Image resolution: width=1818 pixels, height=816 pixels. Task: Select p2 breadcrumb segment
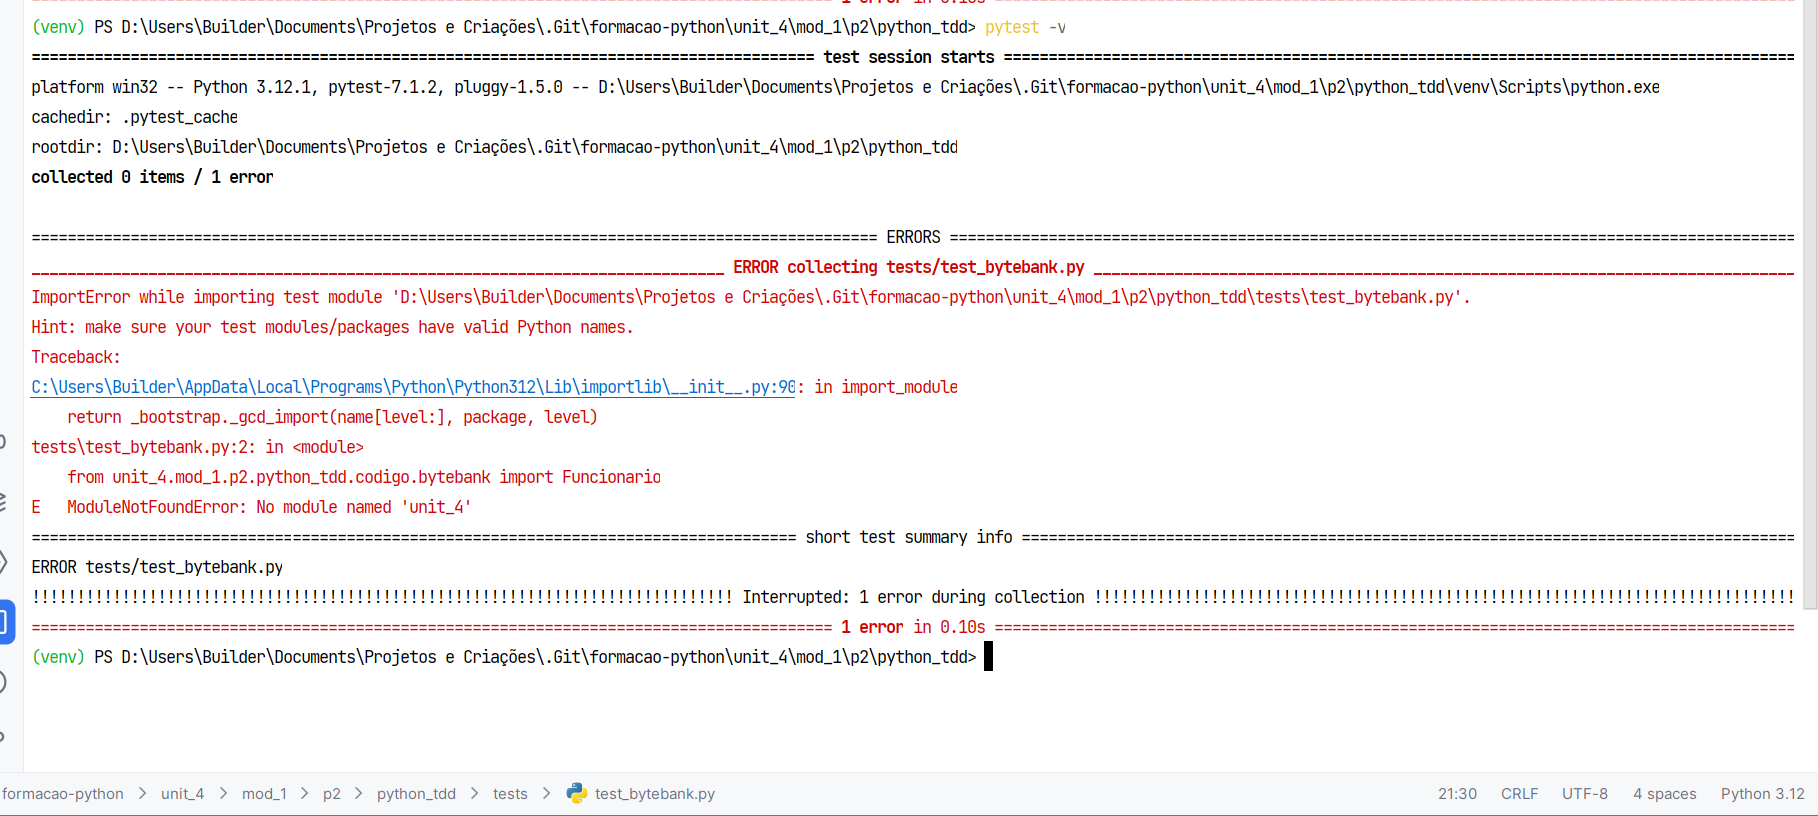(x=332, y=794)
